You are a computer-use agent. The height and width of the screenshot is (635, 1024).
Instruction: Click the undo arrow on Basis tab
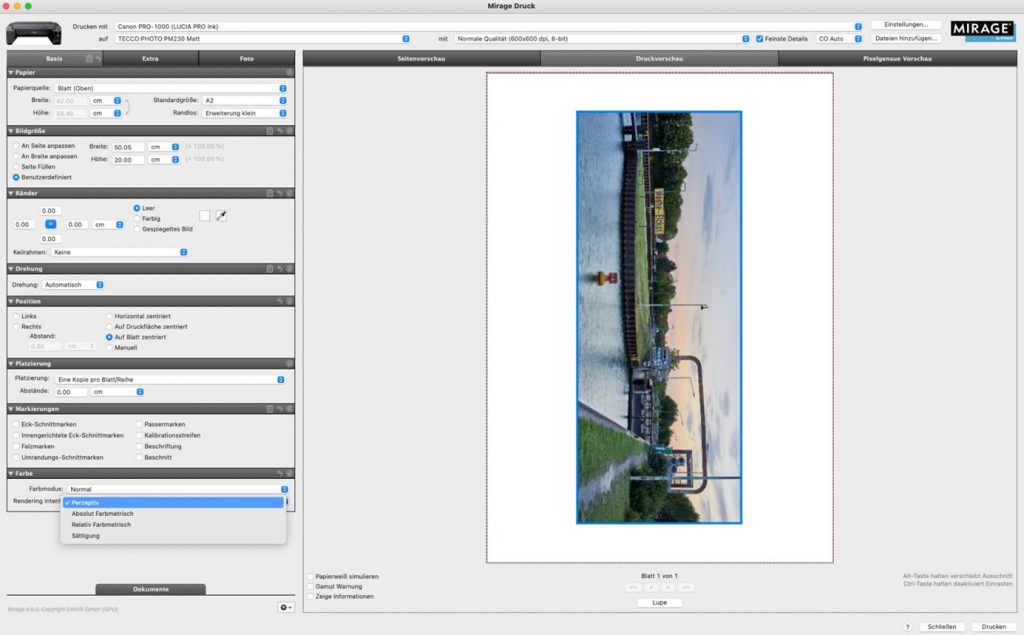click(x=99, y=59)
